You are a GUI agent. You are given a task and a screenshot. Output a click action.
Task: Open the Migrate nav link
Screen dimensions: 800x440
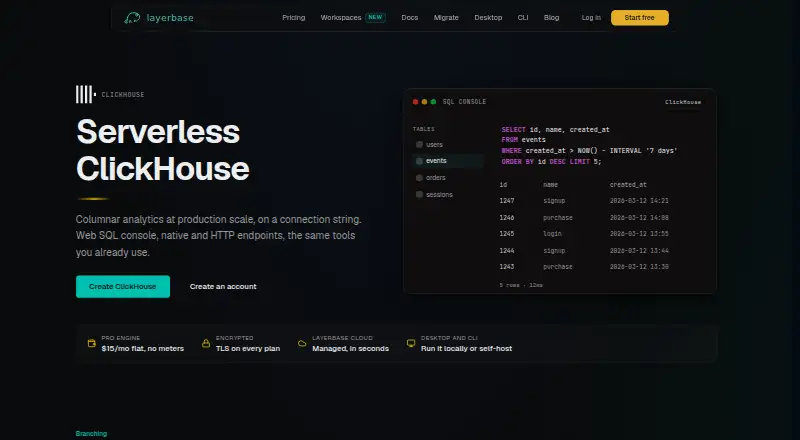pos(446,18)
